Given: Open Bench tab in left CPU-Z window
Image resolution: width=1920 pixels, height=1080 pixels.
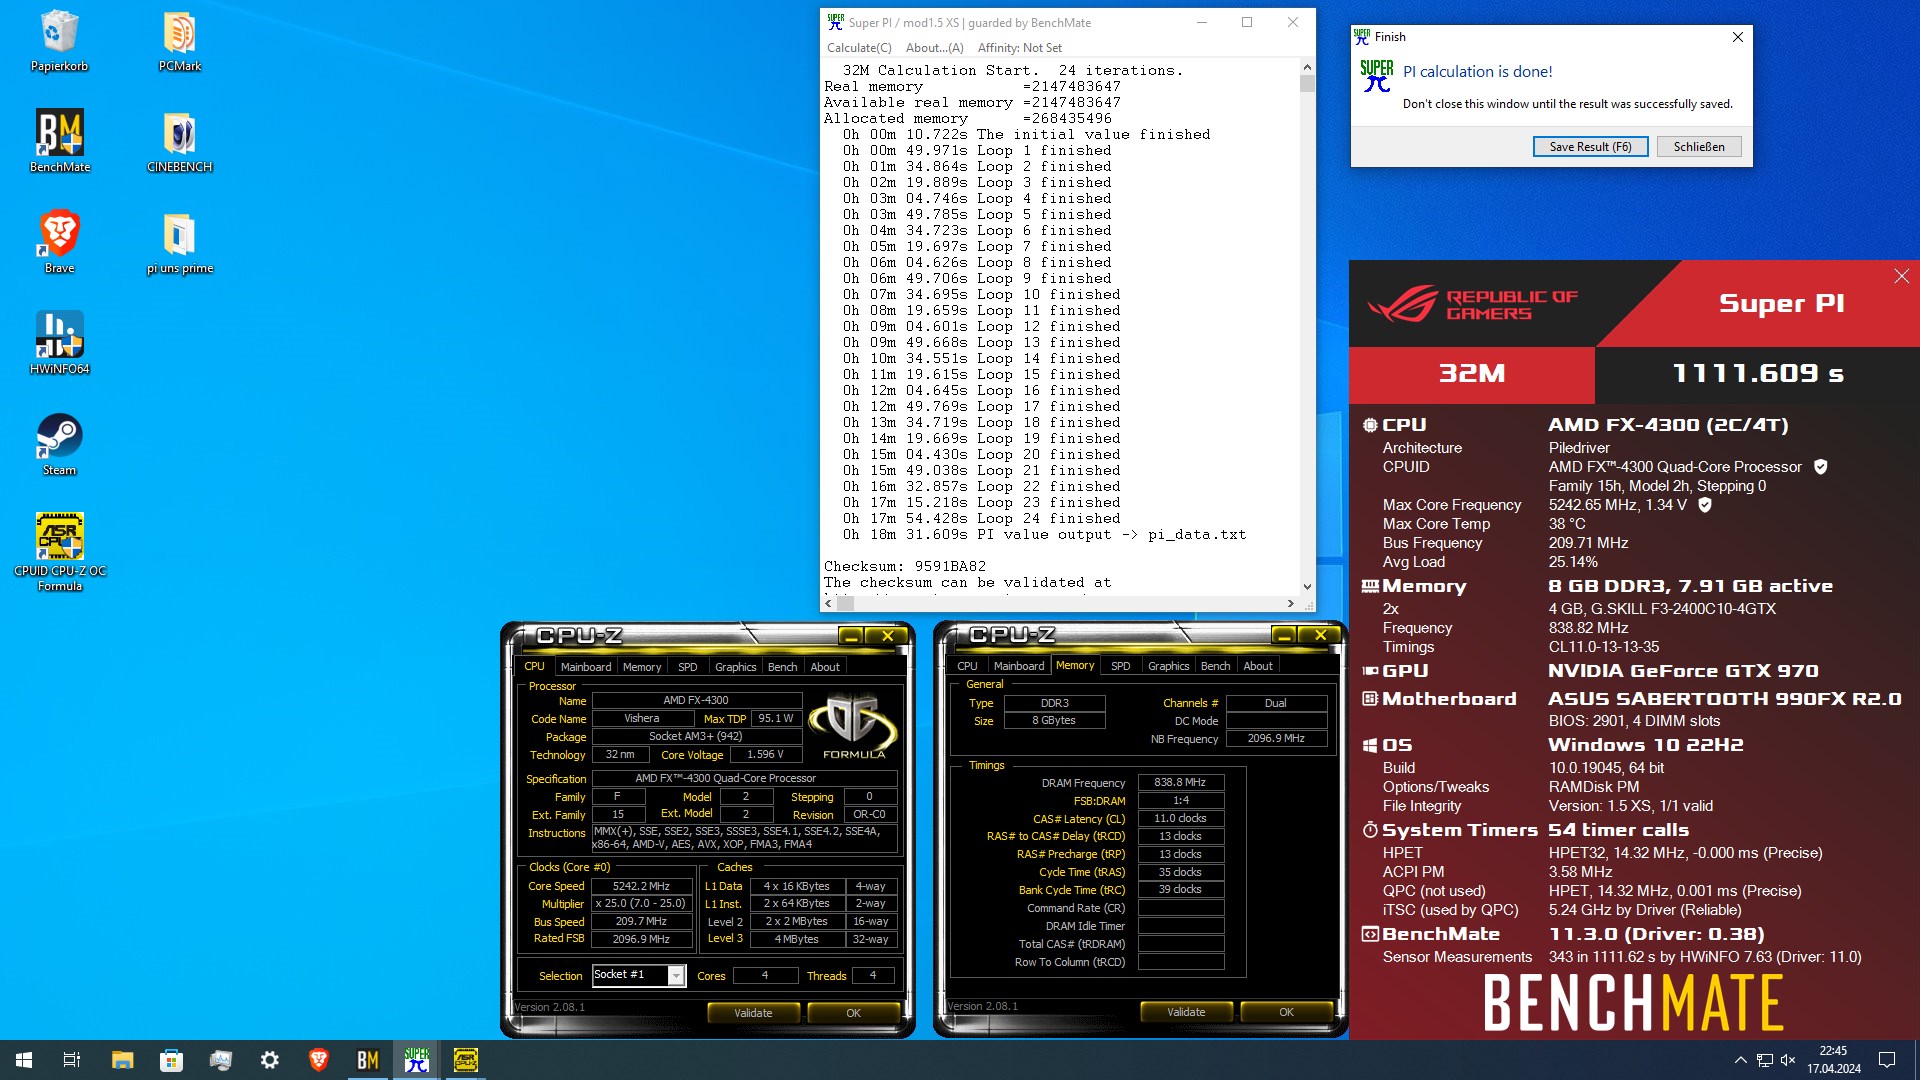Looking at the screenshot, I should point(782,667).
